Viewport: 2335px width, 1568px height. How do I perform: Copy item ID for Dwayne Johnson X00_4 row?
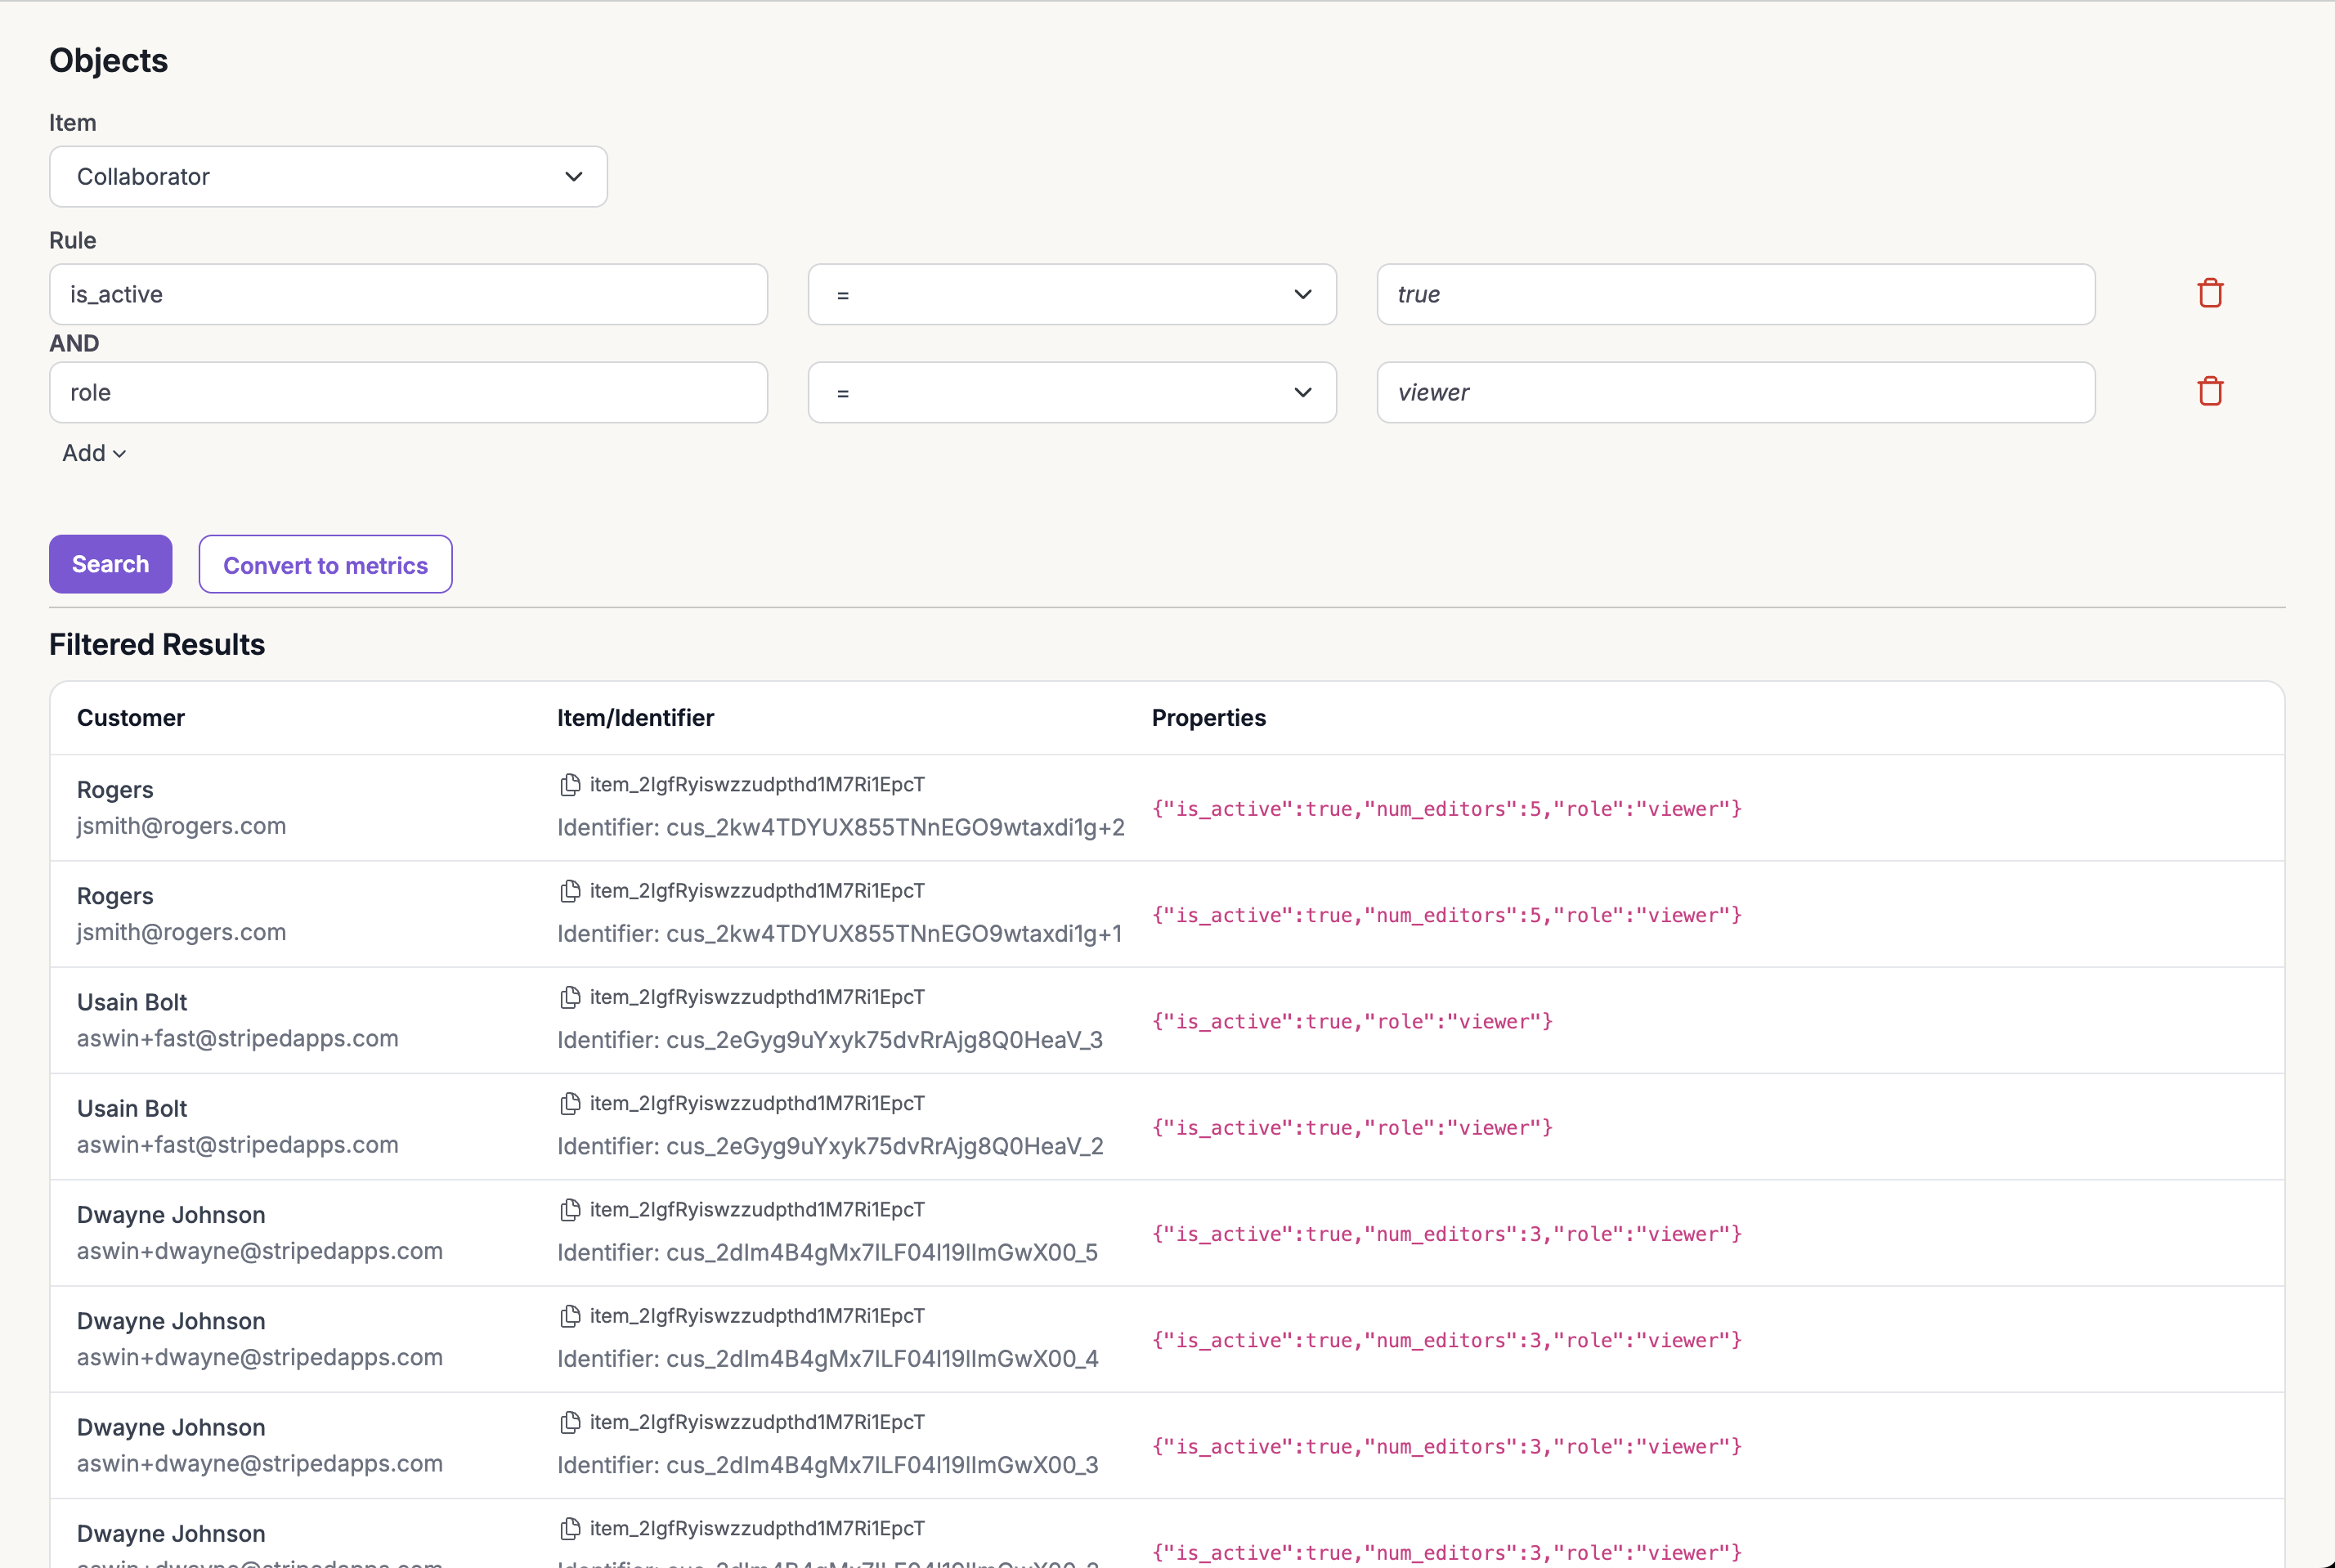pyautogui.click(x=570, y=1316)
